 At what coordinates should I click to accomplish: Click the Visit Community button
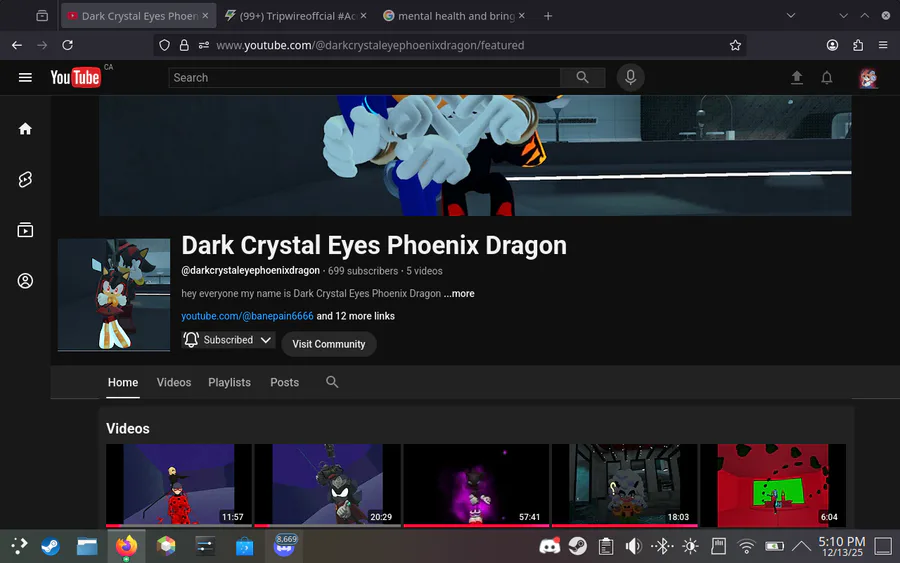click(x=328, y=344)
